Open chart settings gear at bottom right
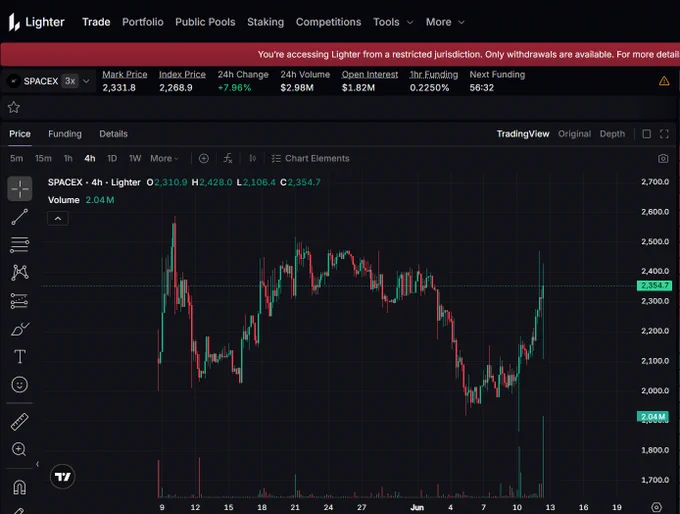This screenshot has height=514, width=680. (657, 507)
